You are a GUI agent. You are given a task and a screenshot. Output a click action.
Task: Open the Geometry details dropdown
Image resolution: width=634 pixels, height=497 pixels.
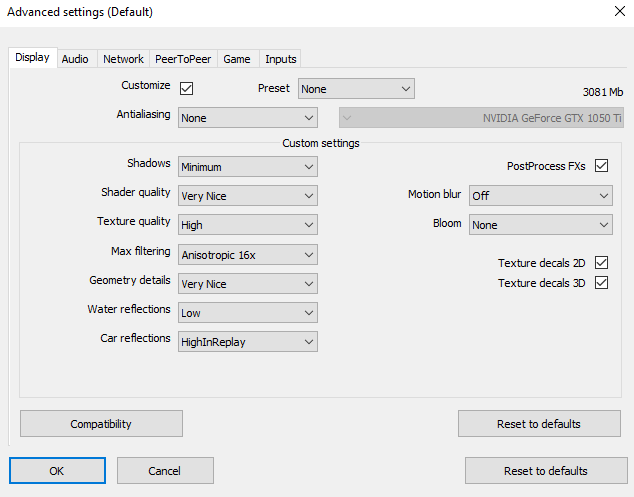tap(248, 283)
